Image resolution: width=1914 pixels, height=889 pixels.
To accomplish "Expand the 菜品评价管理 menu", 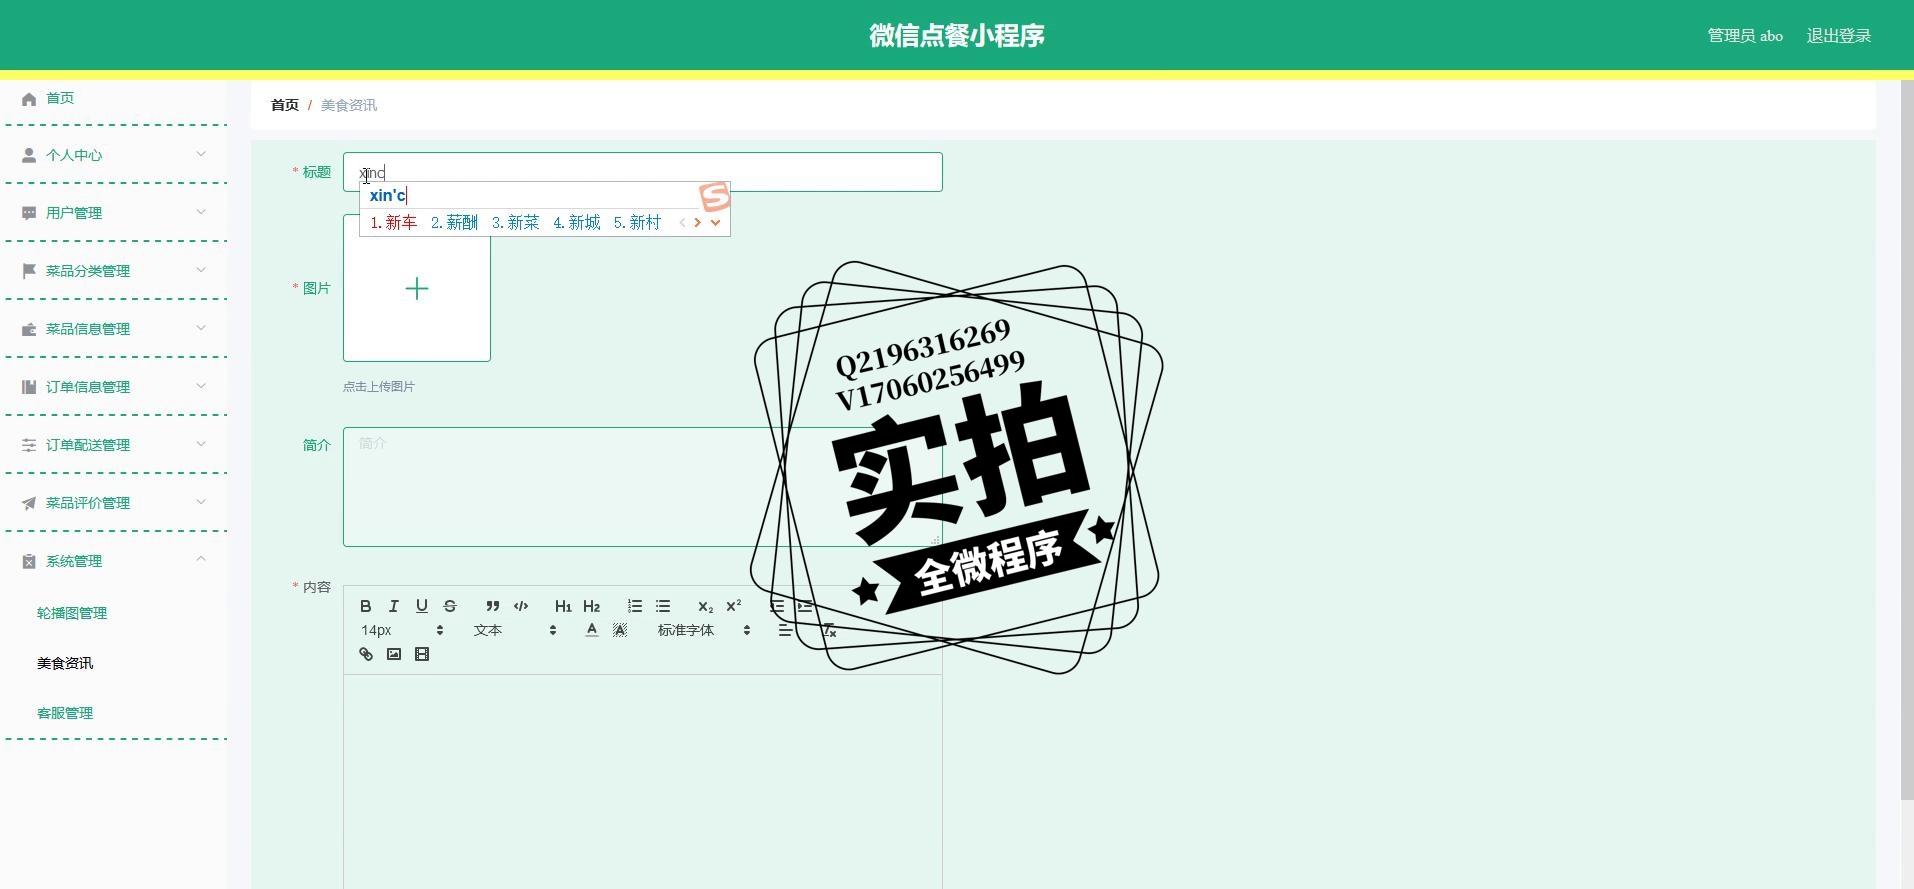I will pyautogui.click(x=116, y=503).
